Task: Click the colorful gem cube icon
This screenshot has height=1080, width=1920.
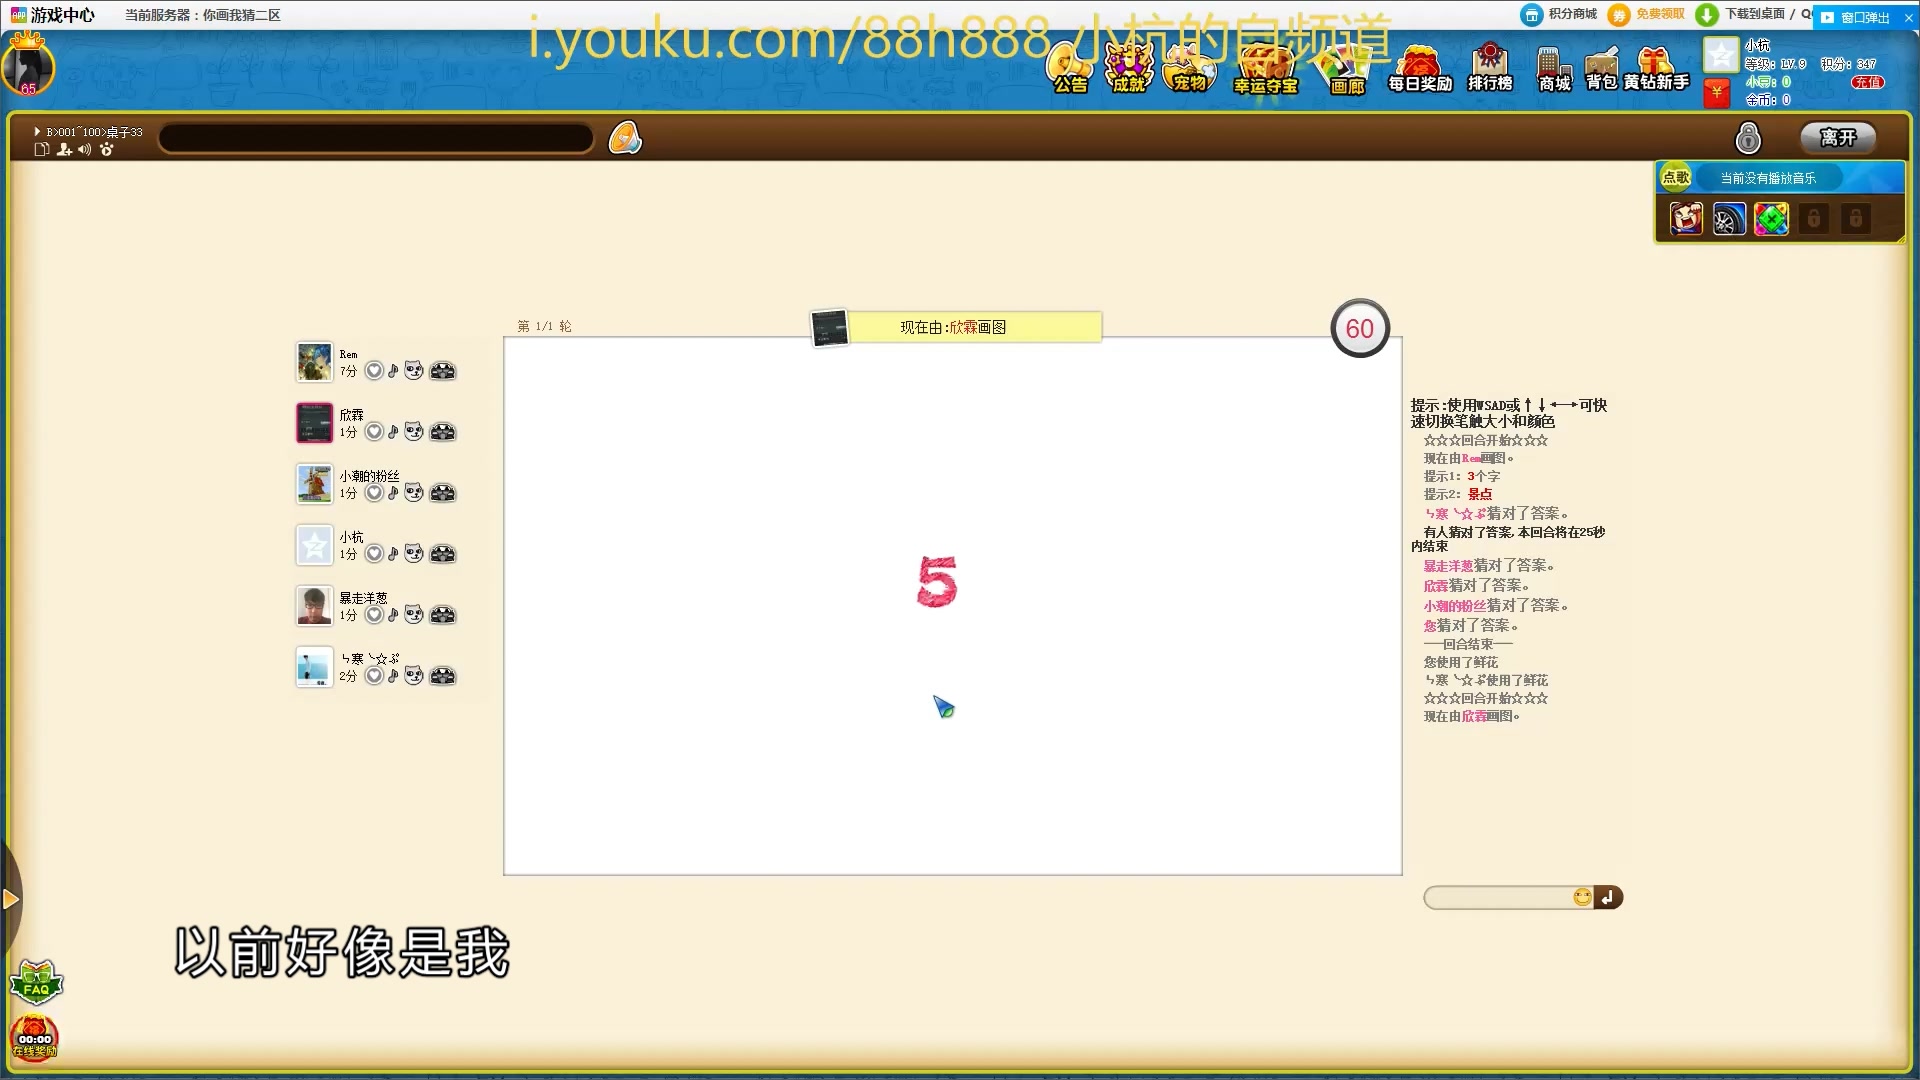Action: click(x=1771, y=218)
